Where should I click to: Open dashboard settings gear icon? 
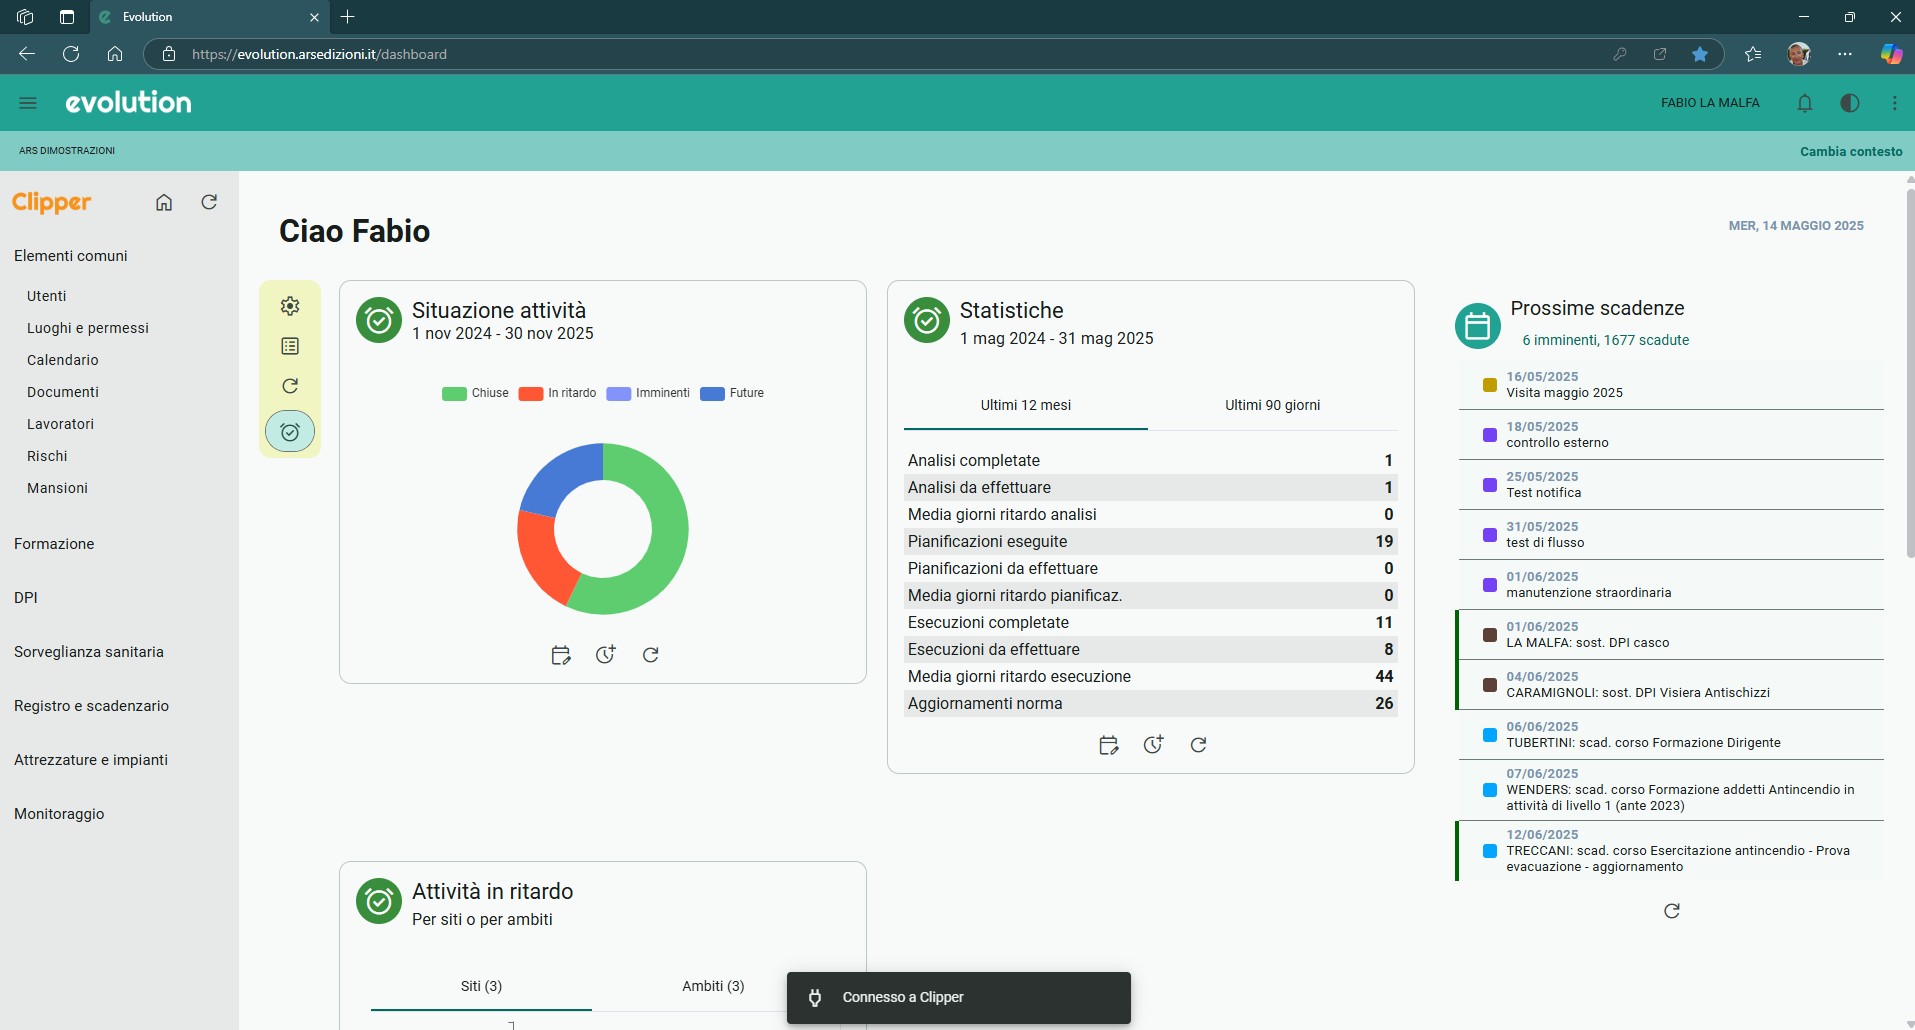(x=290, y=306)
